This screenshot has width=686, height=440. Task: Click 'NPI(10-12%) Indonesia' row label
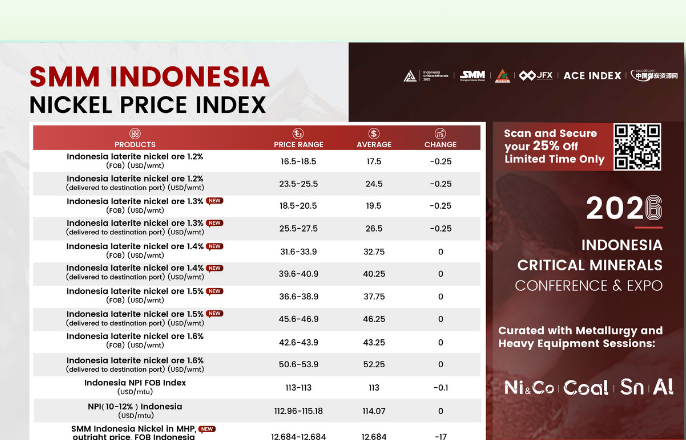coord(135,411)
